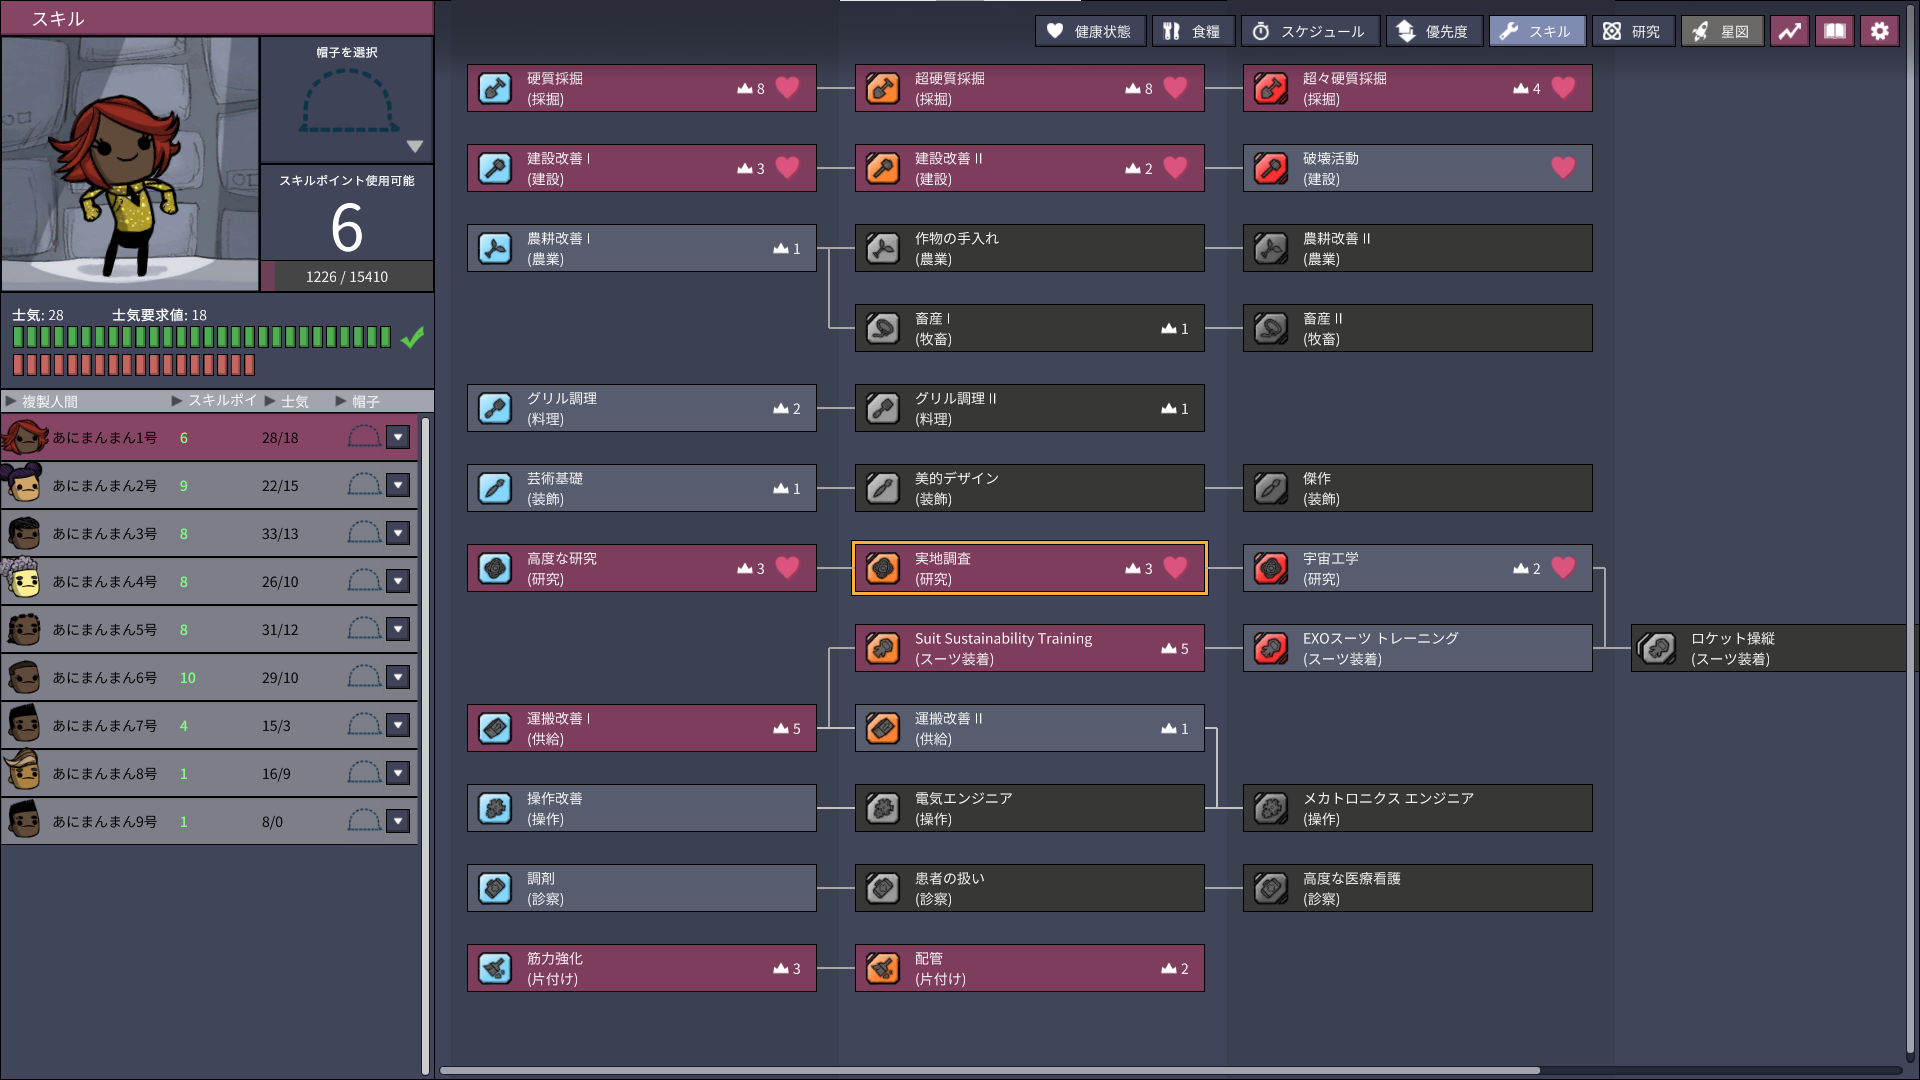This screenshot has width=1920, height=1080.
Task: Click the 硬質採掘 mining skill icon
Action: (x=494, y=88)
